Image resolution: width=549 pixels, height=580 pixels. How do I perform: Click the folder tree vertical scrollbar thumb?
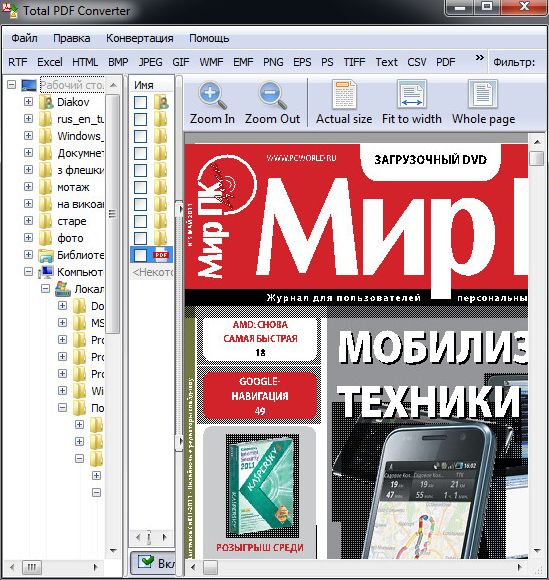[x=113, y=214]
